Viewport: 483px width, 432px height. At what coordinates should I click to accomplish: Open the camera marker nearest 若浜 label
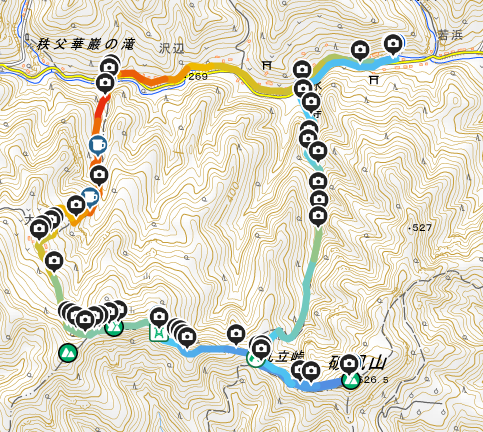[x=393, y=44]
